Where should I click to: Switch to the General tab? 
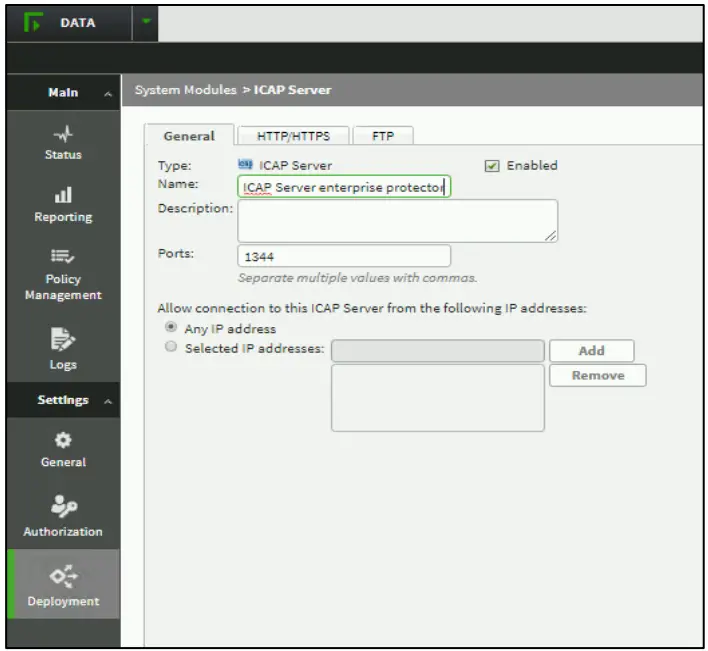tap(189, 136)
